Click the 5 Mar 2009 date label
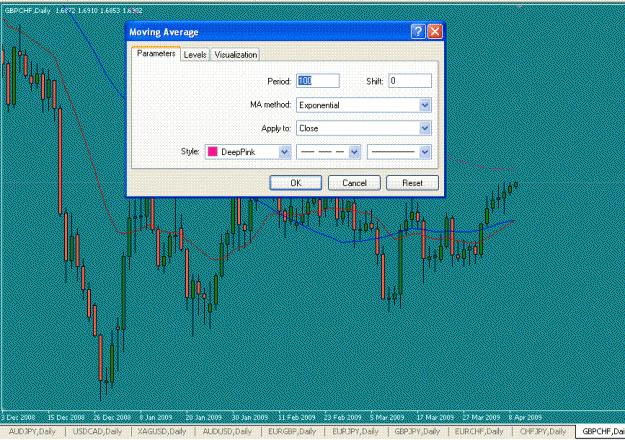Viewport: 625px width, 440px height. click(x=387, y=417)
